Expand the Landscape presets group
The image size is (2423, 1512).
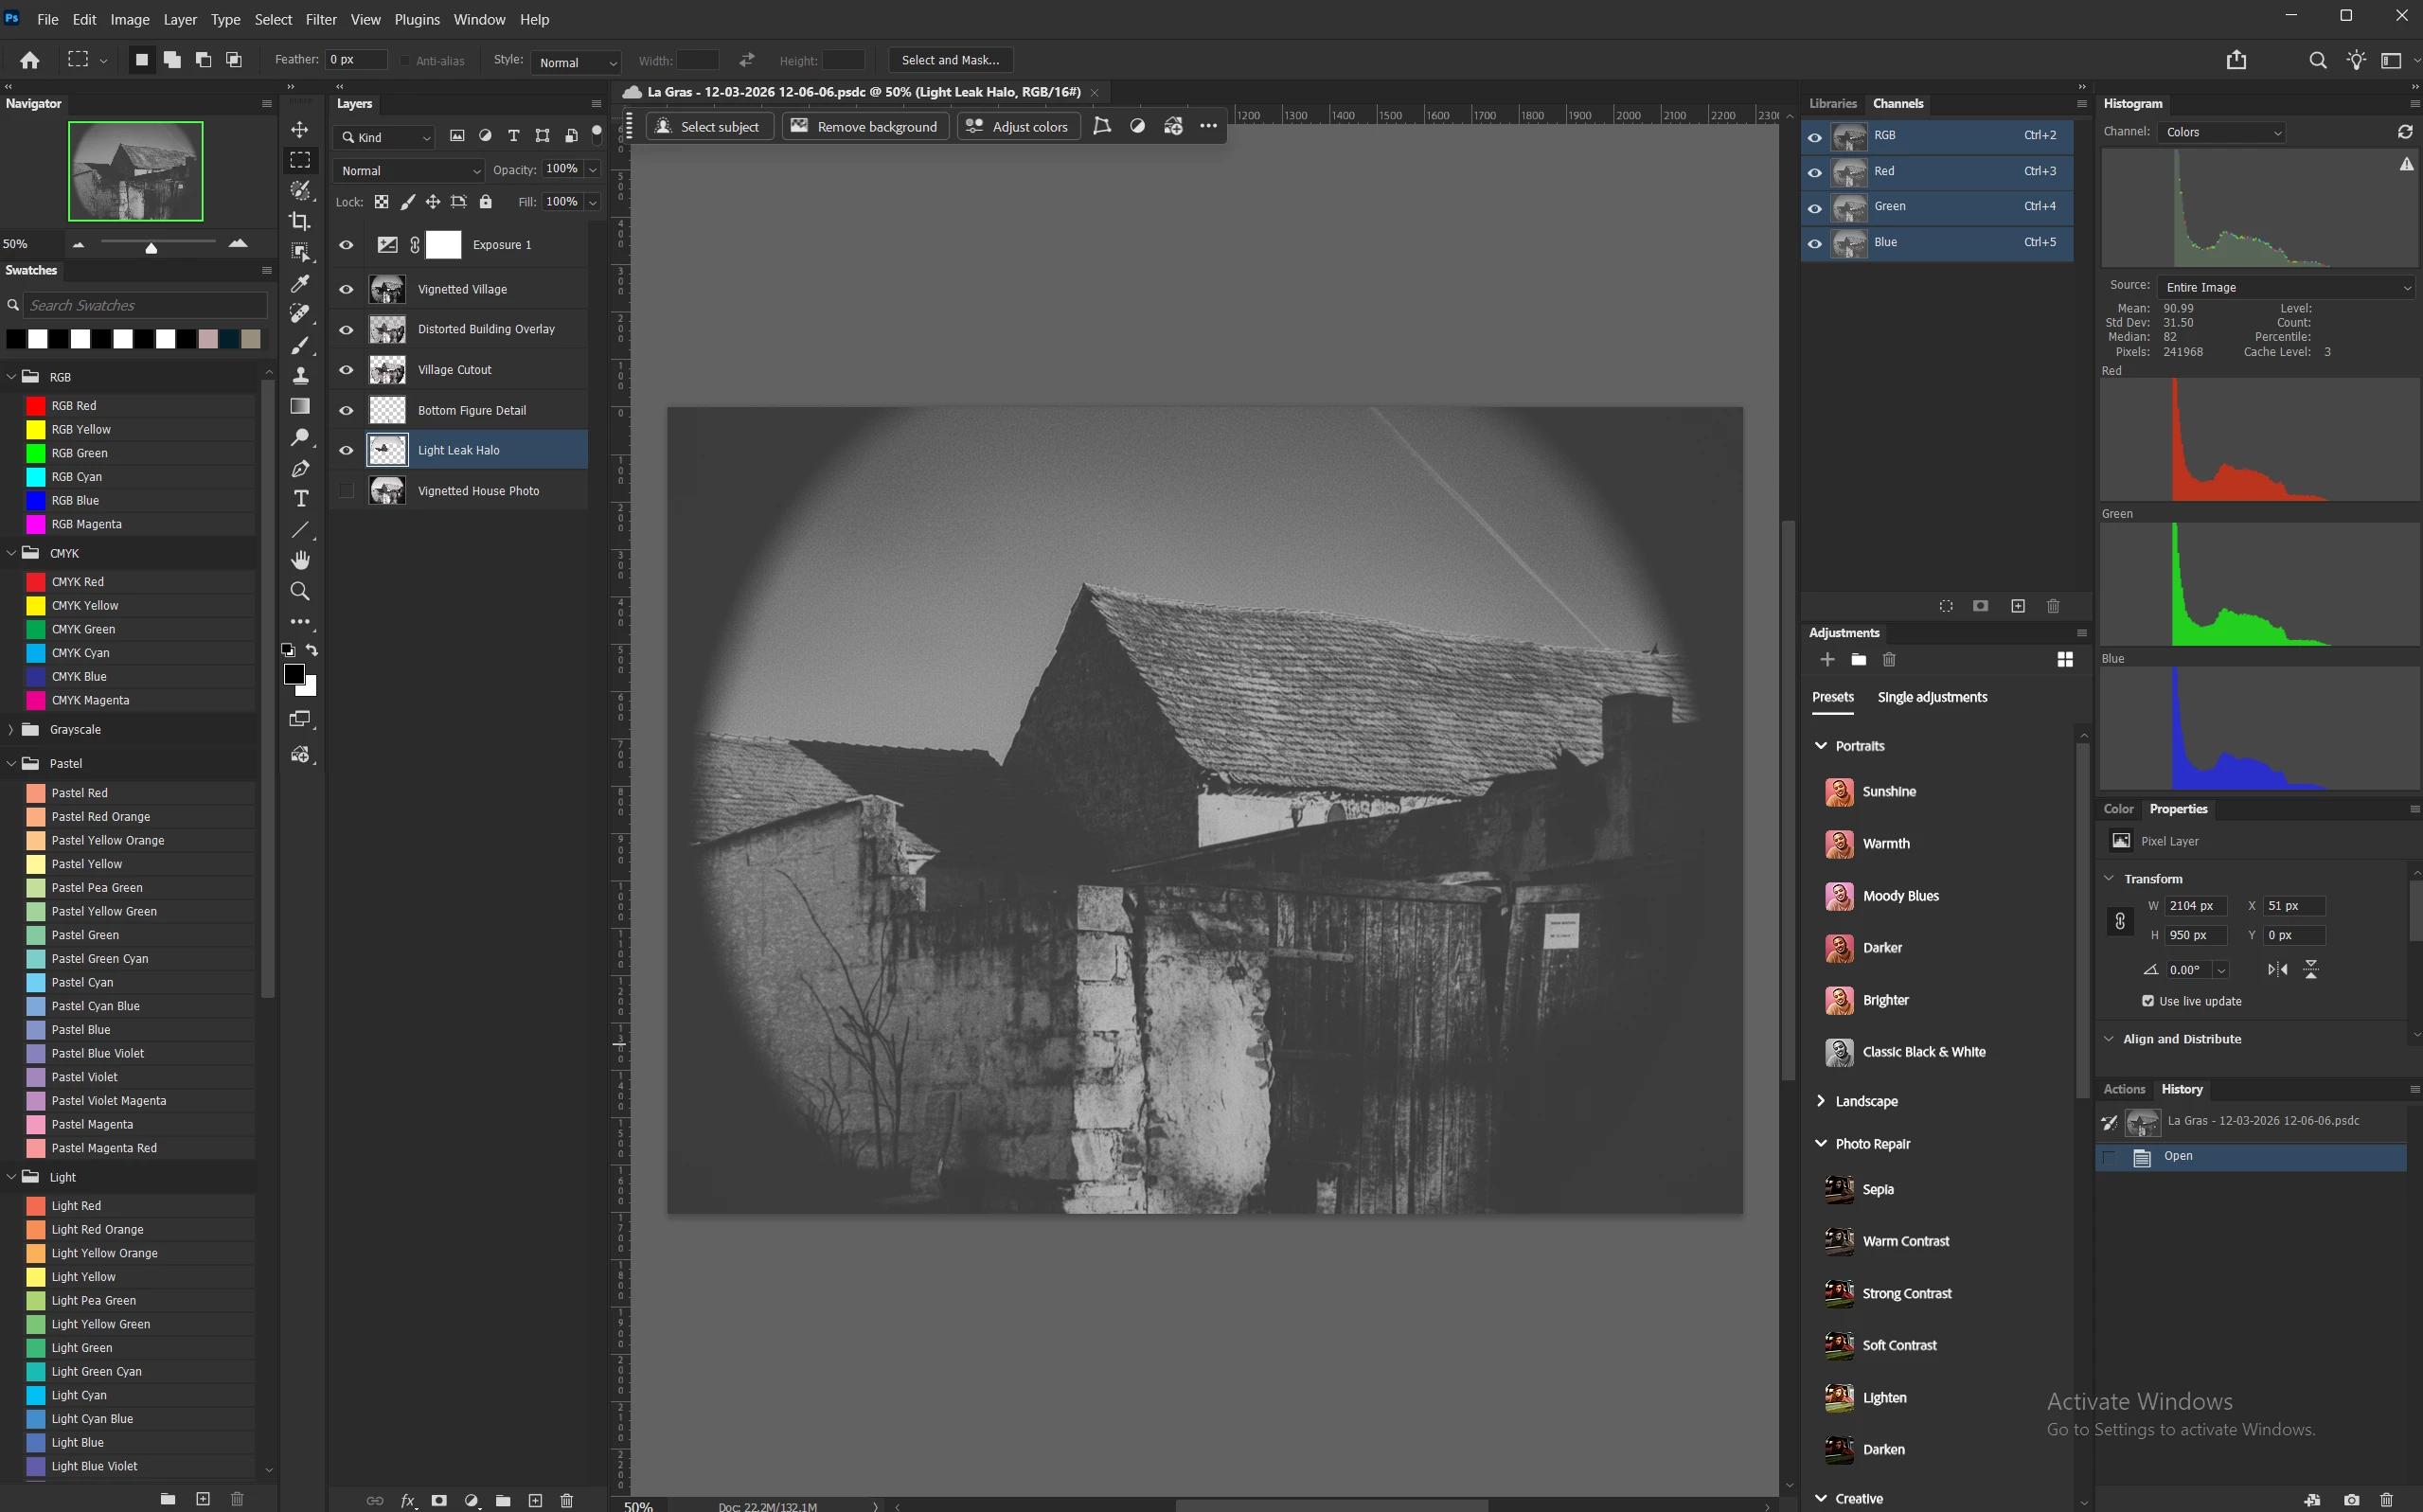click(1821, 1101)
